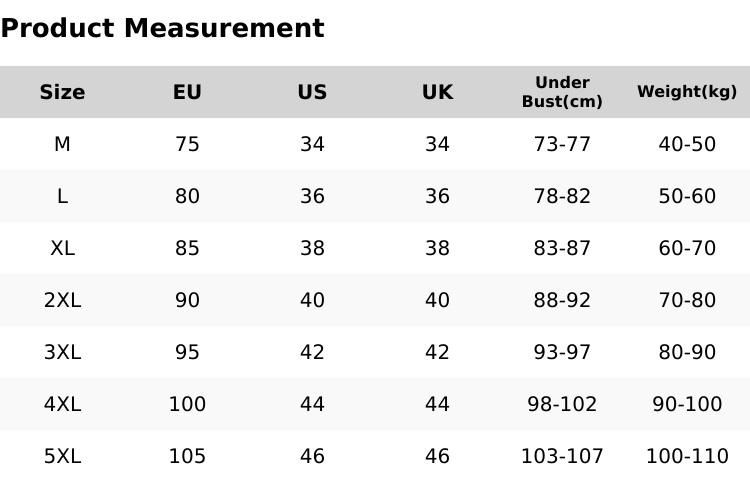Click the Under Bust(cm) column header
The width and height of the screenshot is (750, 482).
[562, 92]
